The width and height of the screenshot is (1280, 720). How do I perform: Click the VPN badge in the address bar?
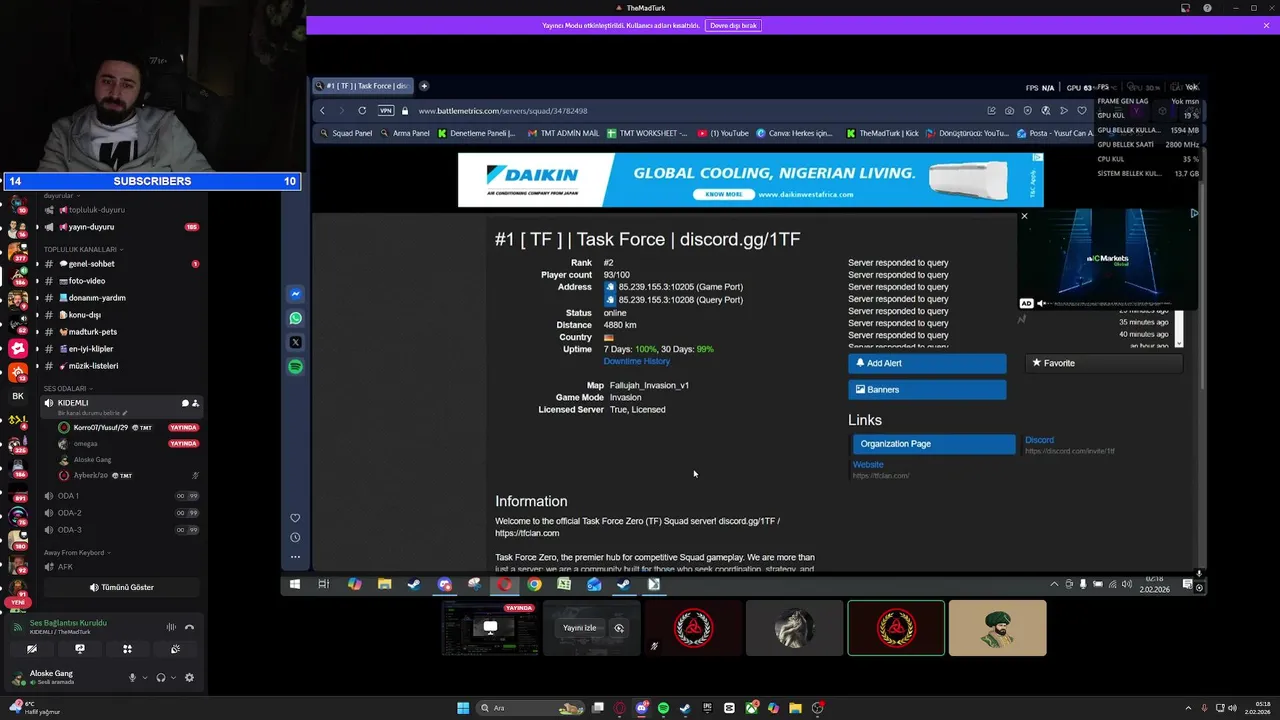pos(386,111)
